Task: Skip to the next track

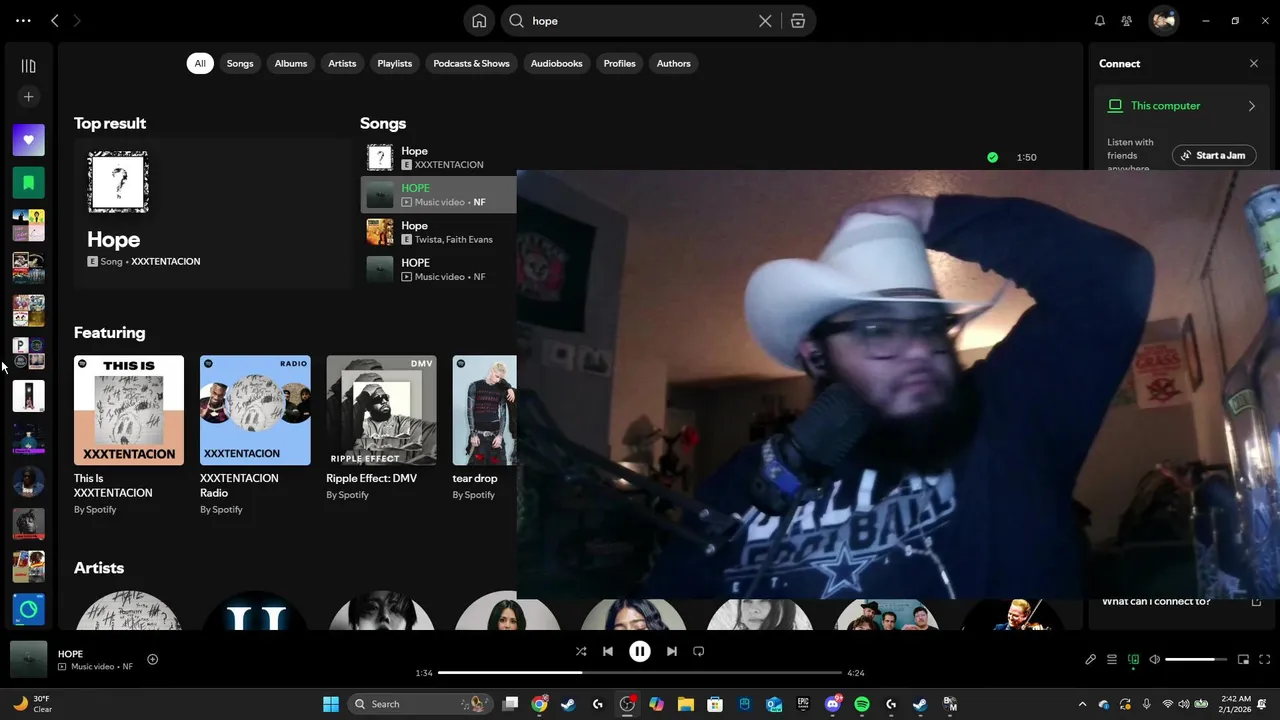Action: [x=672, y=651]
